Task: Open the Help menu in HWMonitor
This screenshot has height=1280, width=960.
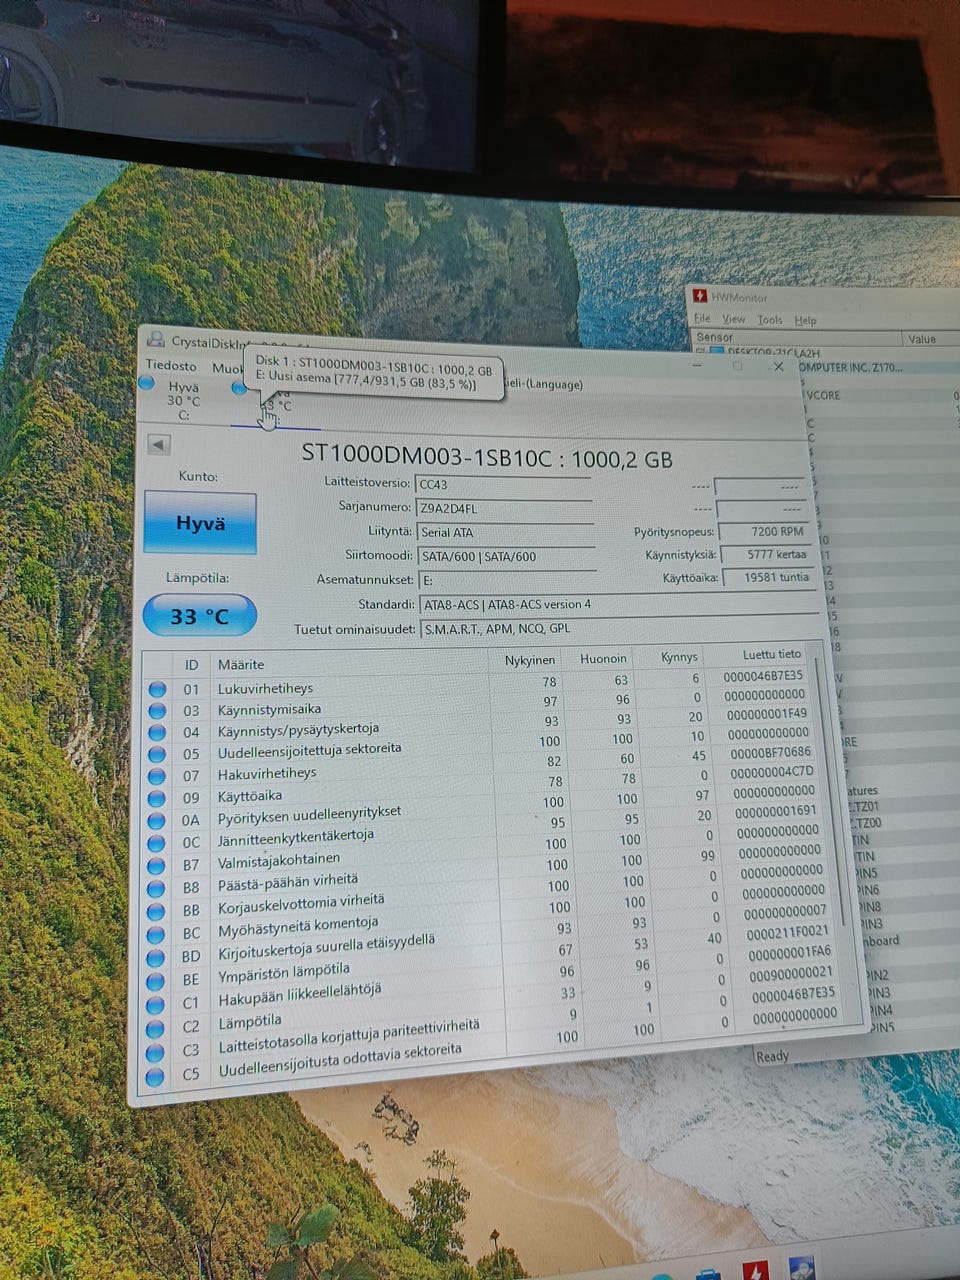Action: [805, 321]
